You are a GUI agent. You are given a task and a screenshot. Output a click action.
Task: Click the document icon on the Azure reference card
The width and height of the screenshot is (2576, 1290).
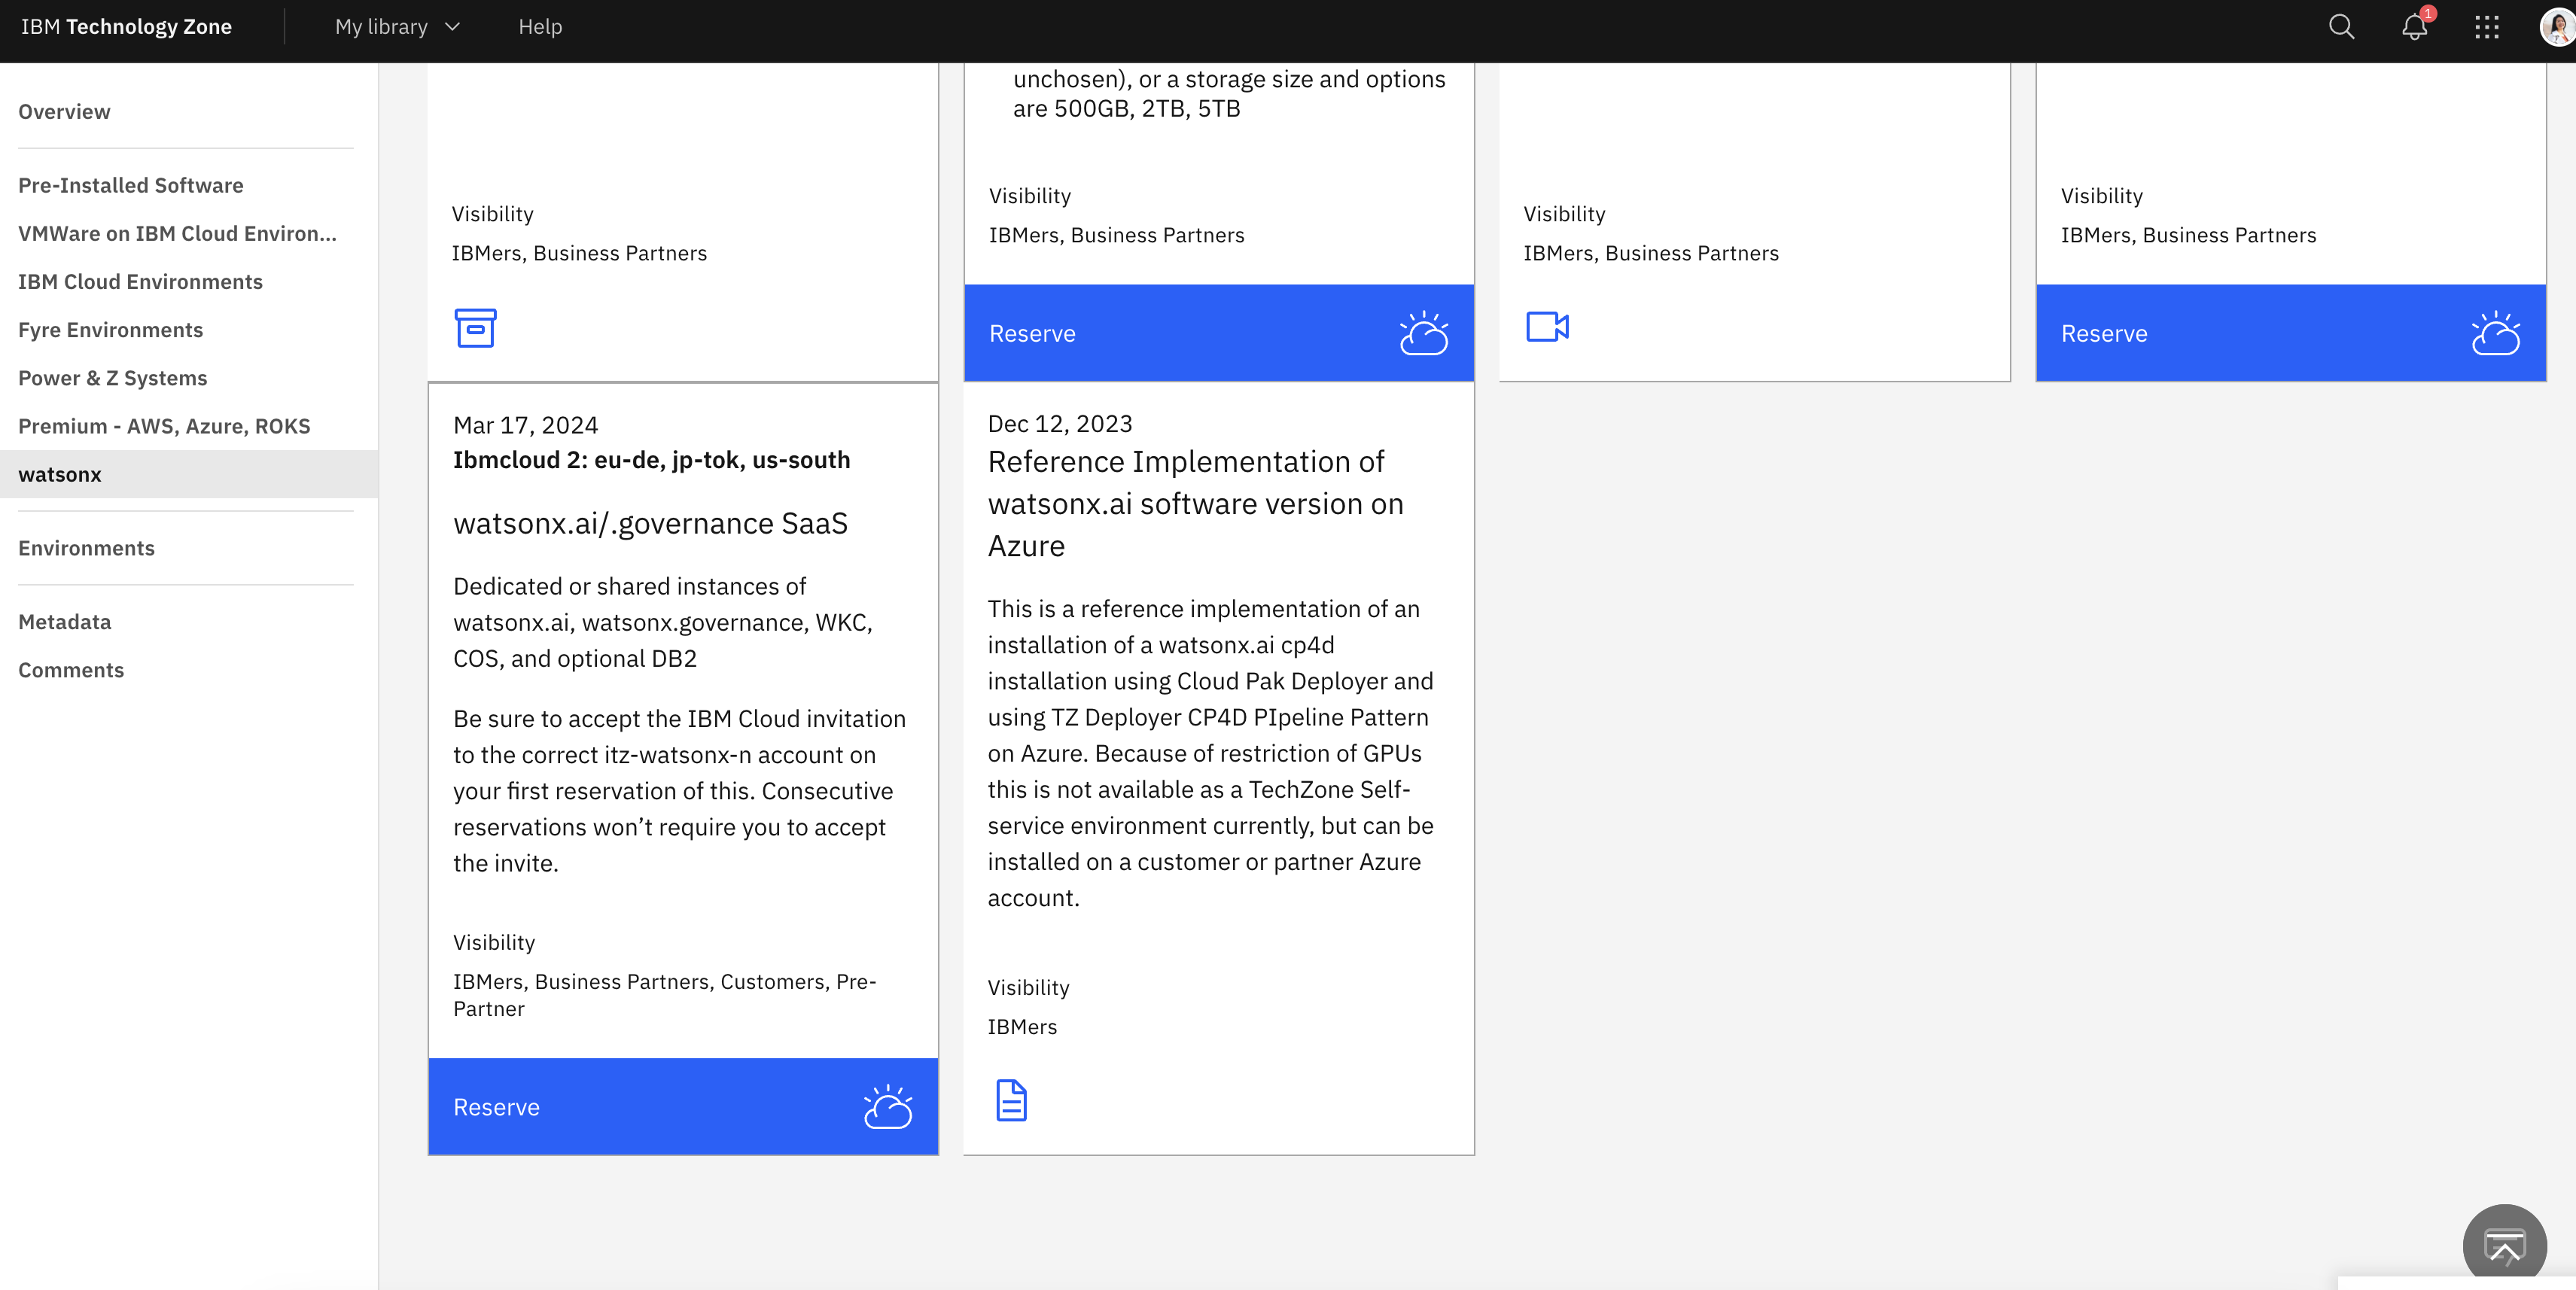1011,1100
